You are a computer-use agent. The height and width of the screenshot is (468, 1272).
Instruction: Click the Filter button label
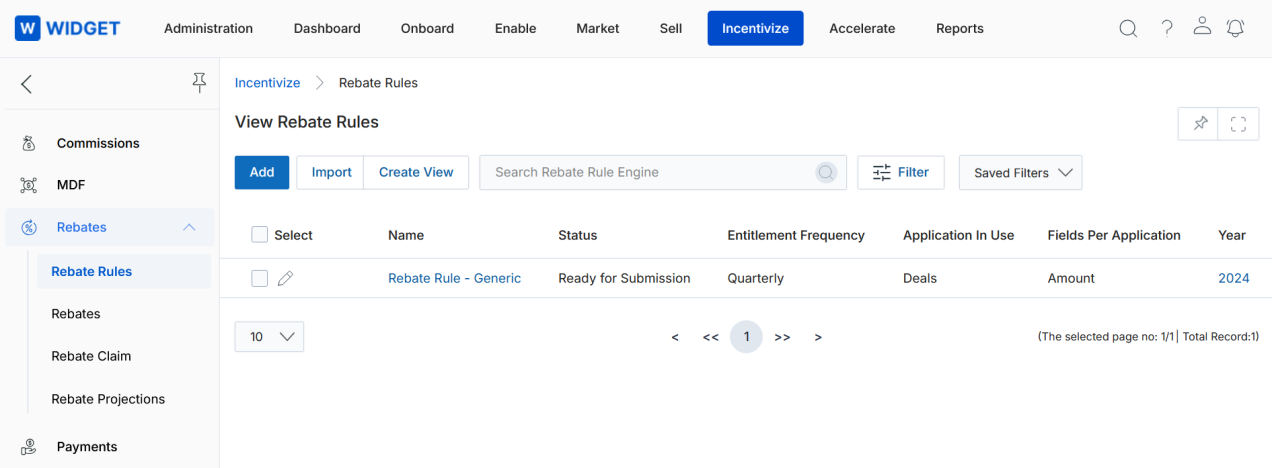913,172
